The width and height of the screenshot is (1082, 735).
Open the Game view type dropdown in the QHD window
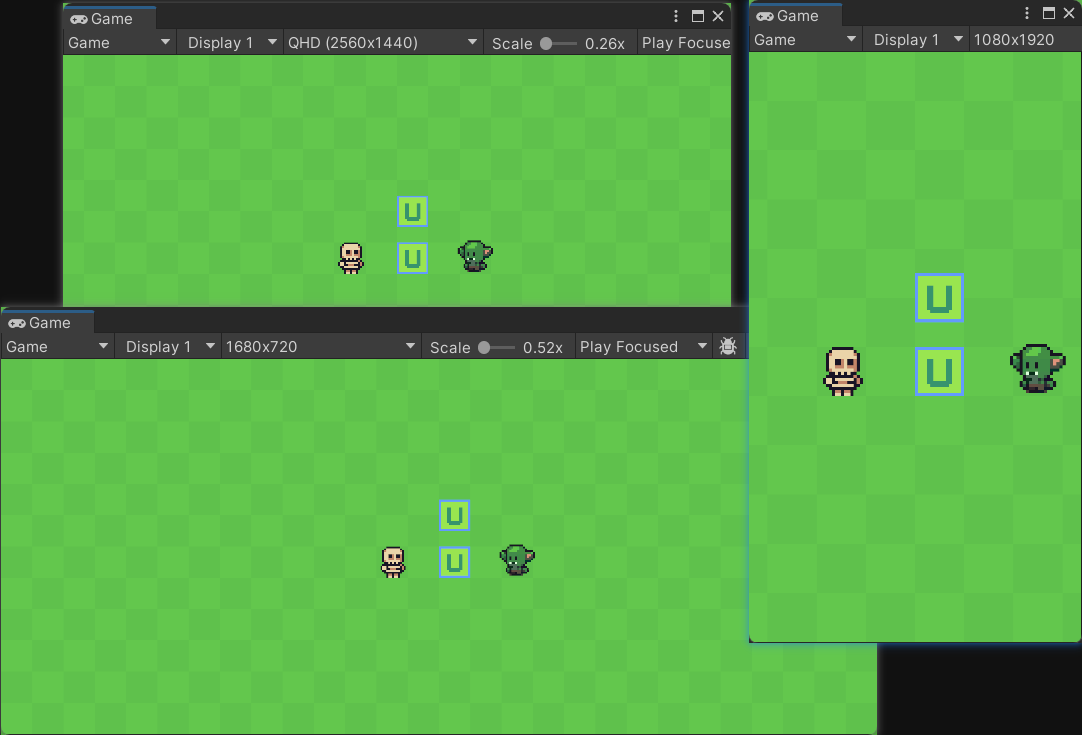click(x=119, y=43)
